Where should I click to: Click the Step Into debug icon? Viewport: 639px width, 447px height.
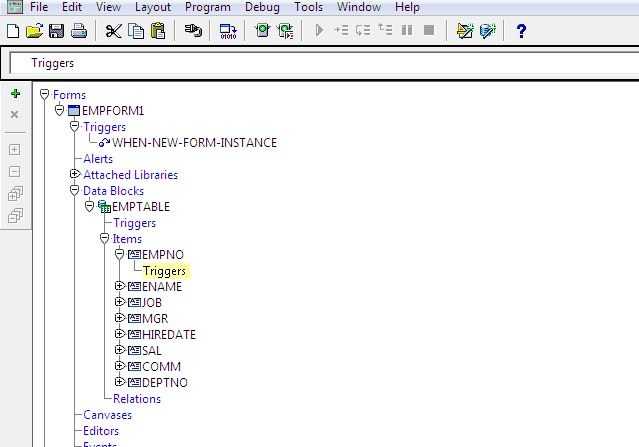tap(342, 30)
